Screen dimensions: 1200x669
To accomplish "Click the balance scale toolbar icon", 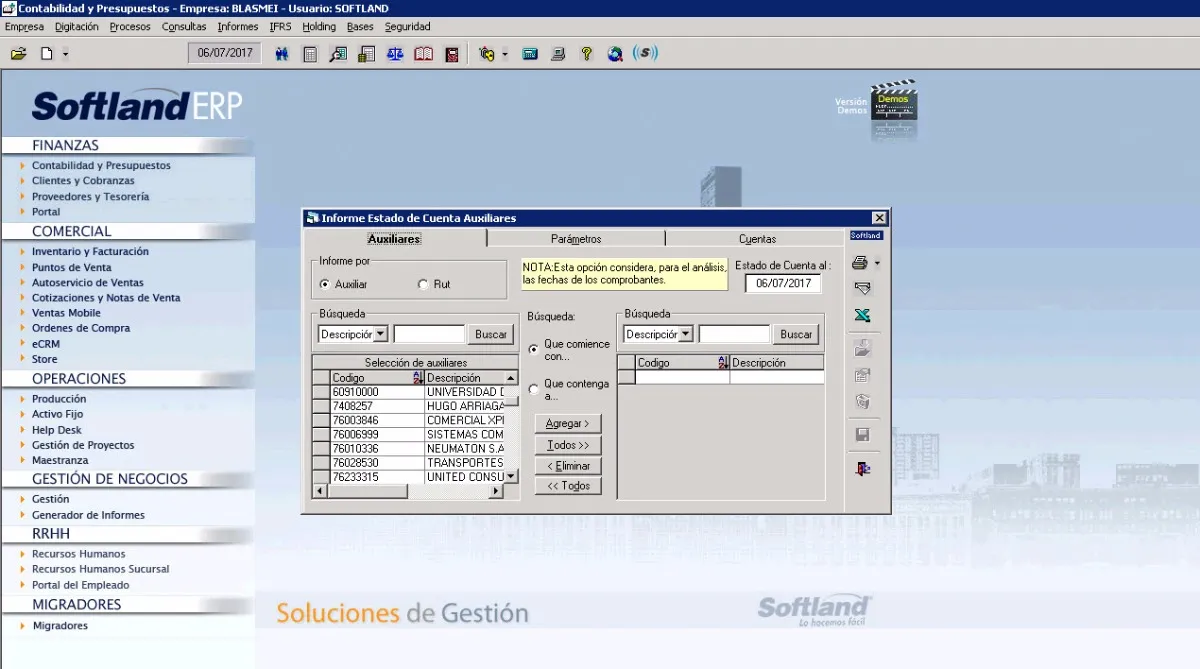I will [x=395, y=53].
